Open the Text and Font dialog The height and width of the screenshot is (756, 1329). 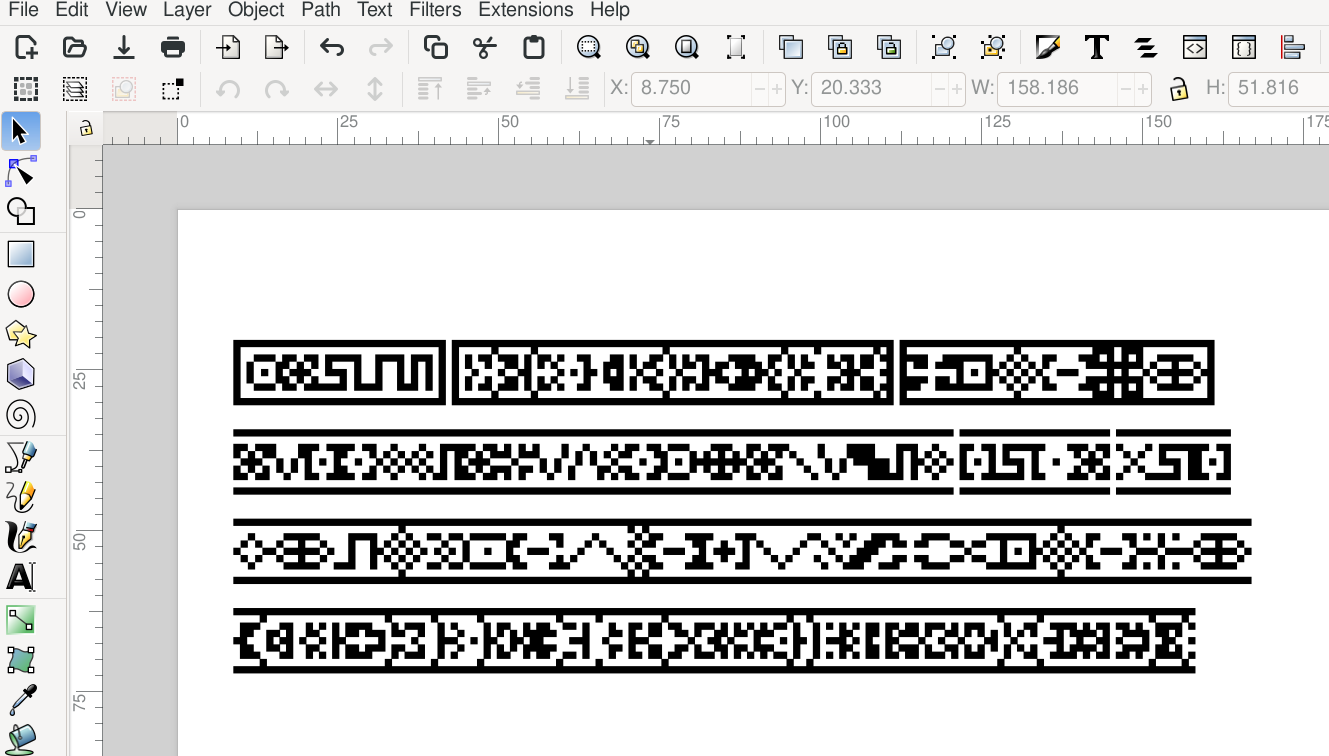coord(1097,47)
